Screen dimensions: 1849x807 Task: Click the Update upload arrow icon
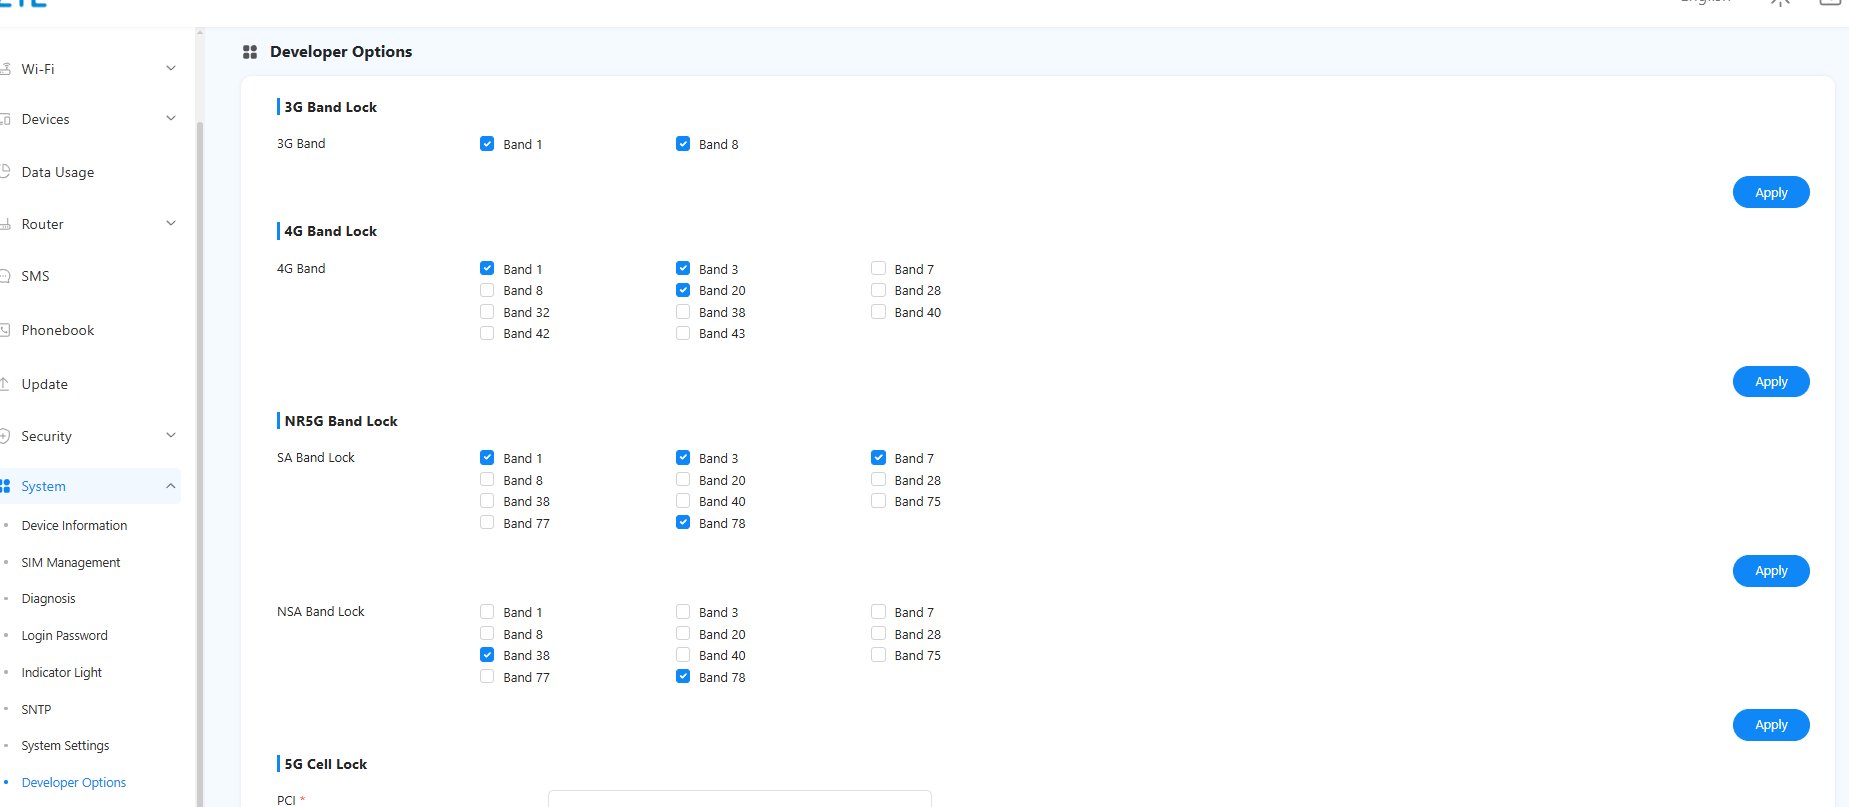click(5, 384)
